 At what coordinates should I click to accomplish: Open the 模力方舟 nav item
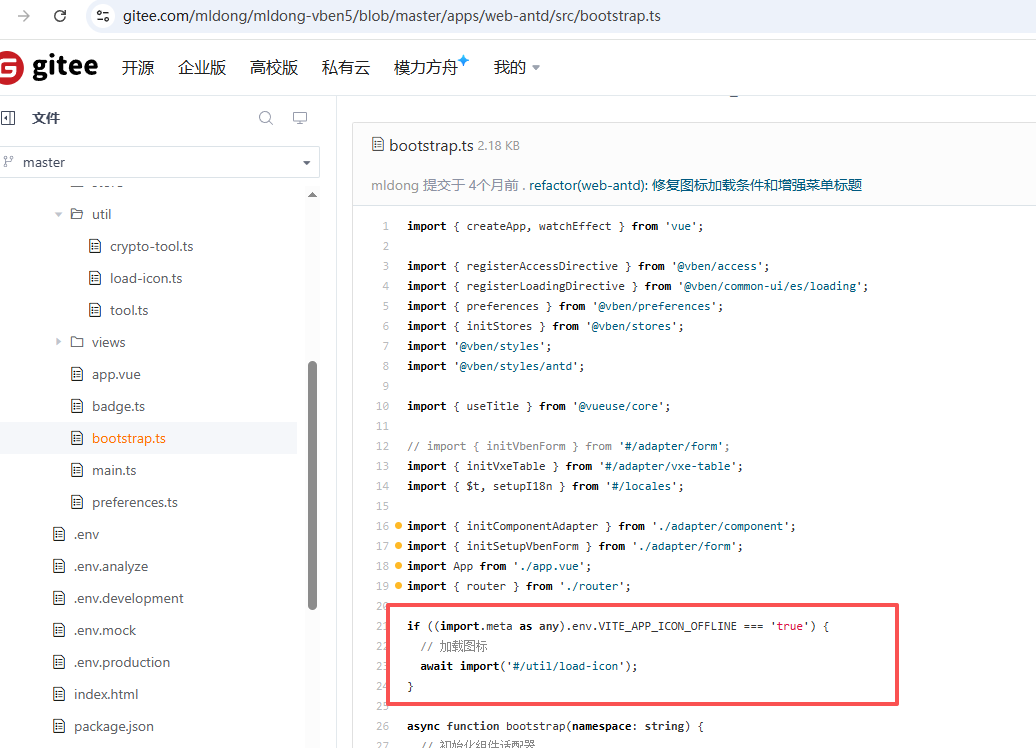click(426, 68)
